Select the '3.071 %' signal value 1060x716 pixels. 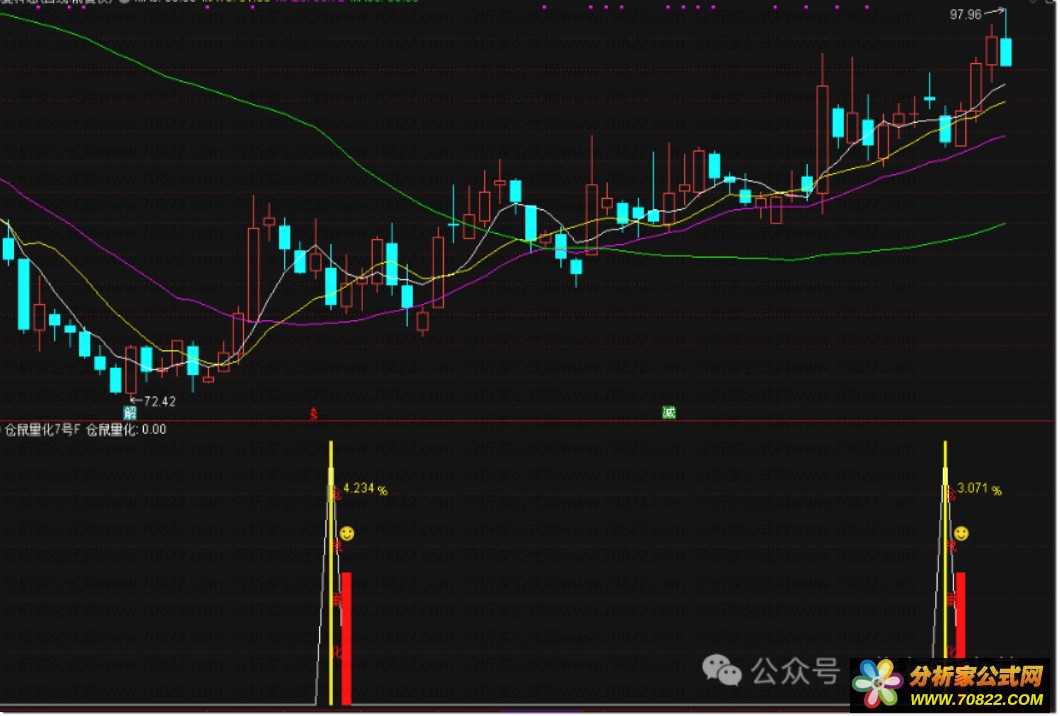(979, 488)
